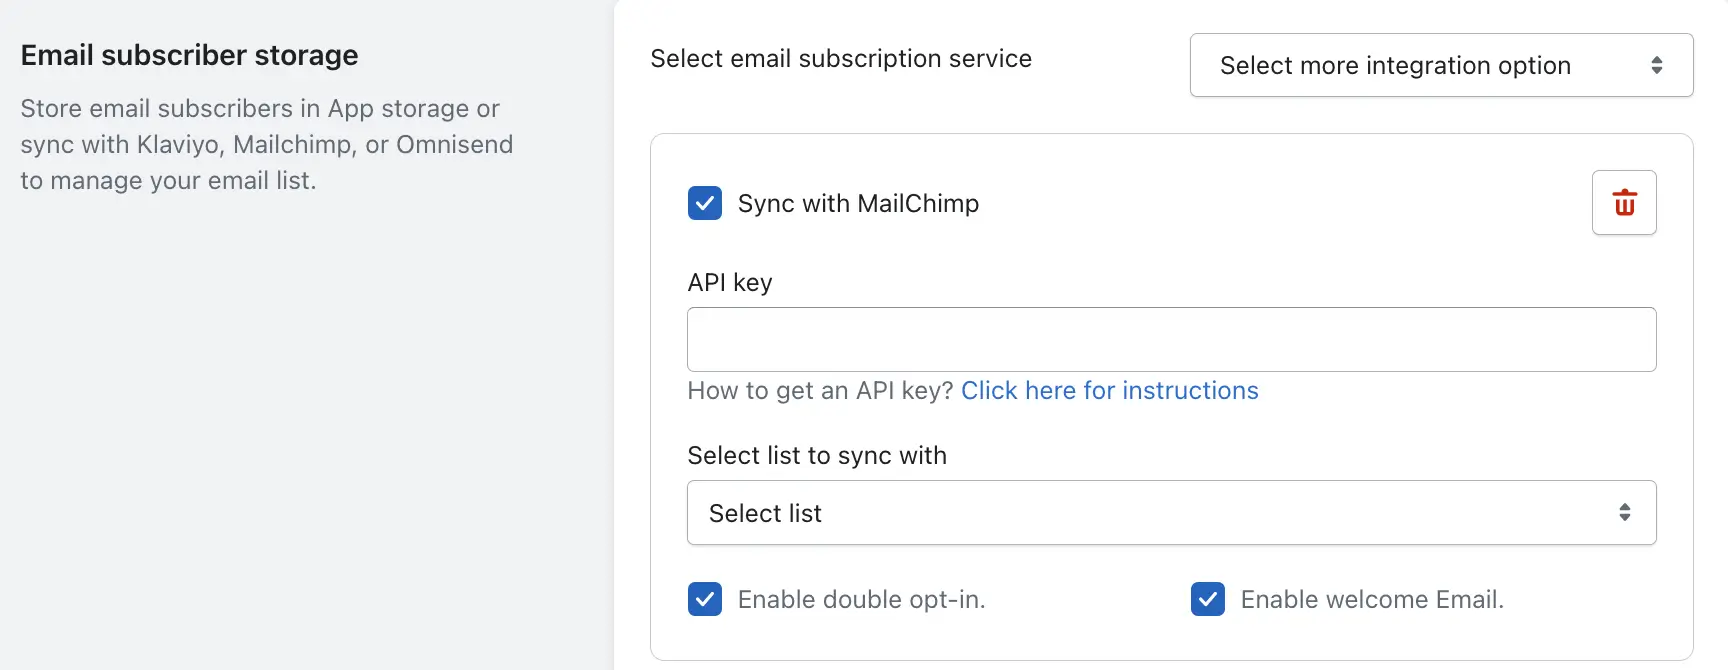The height and width of the screenshot is (670, 1728).
Task: Click the Select list to sync with label
Action: tap(817, 455)
